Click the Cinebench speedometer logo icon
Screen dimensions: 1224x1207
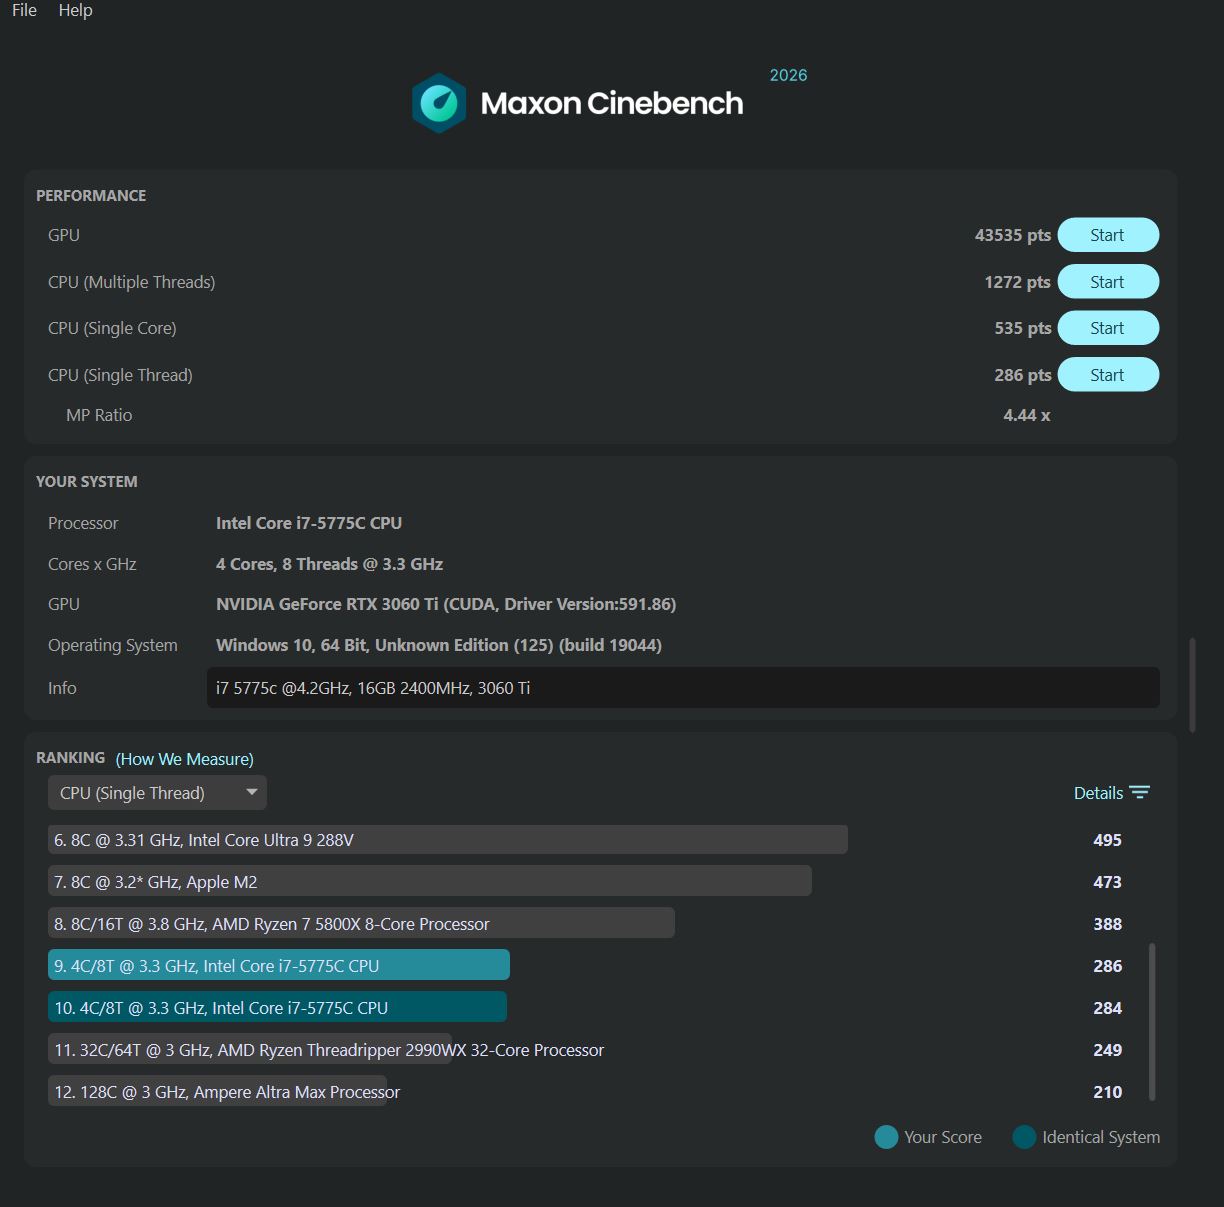439,103
